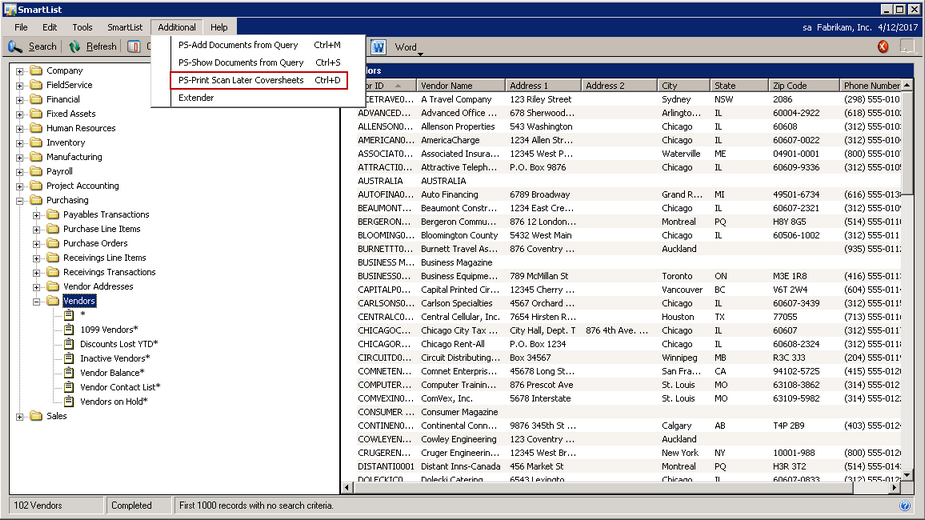Select the Beaumont Constr… vendor row
925x520 pixels.
tap(627, 208)
